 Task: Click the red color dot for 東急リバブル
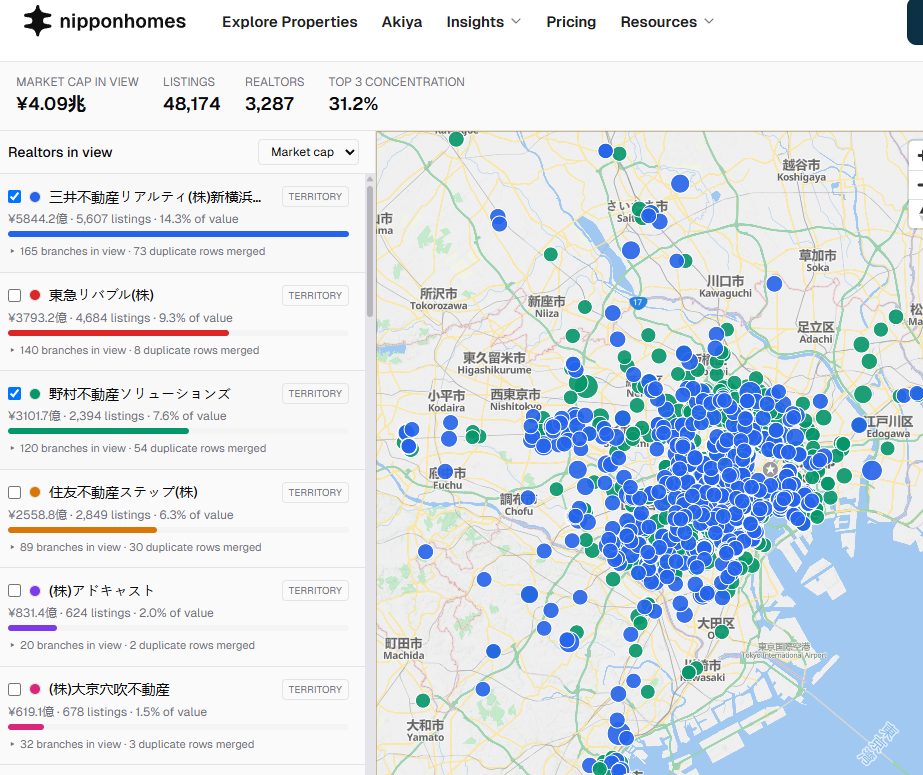35,295
